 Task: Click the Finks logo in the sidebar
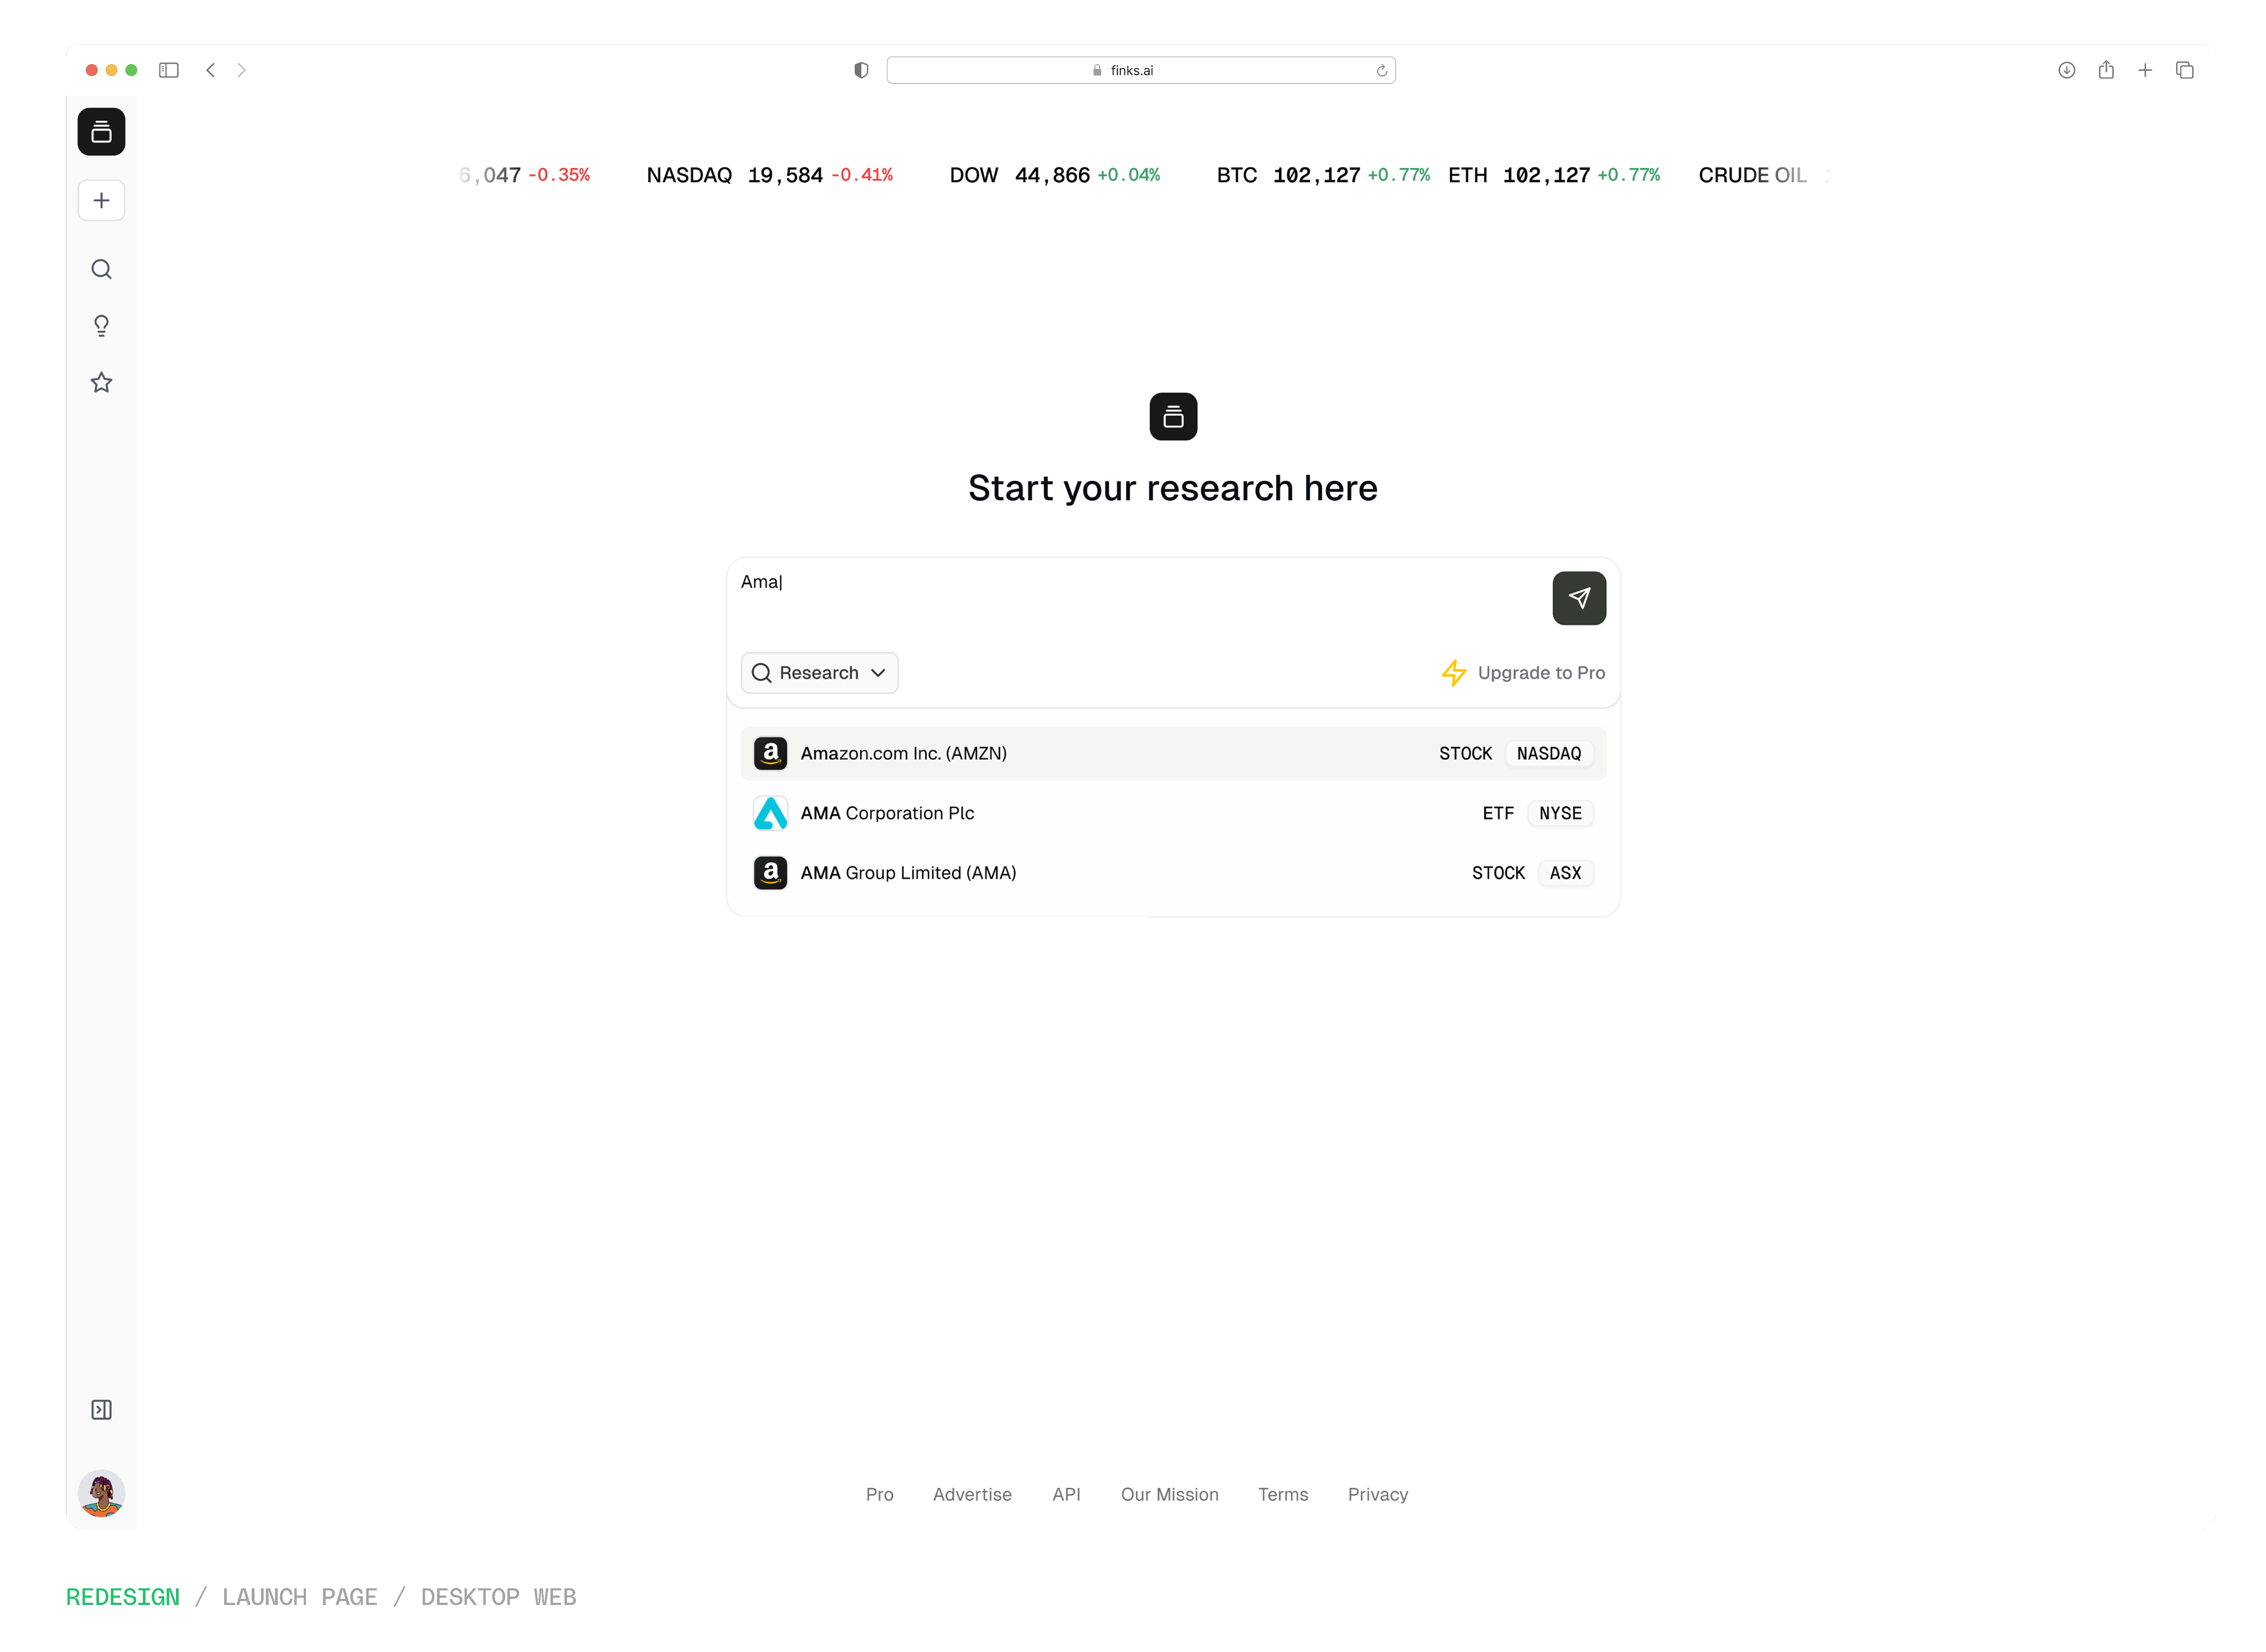(x=101, y=132)
